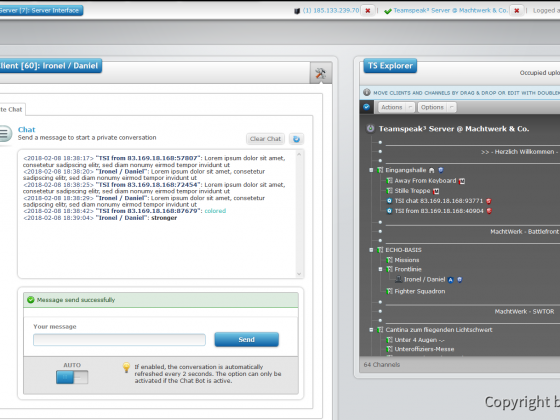Image resolution: width=560 pixels, height=420 pixels.
Task: Click the server power icon next to Teamspeak³ Server
Action: (x=370, y=129)
